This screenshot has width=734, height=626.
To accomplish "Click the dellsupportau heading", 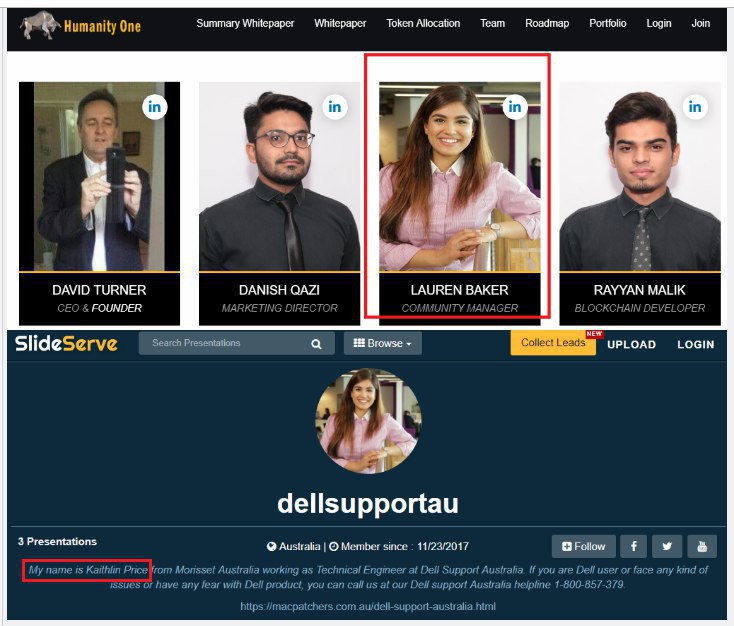I will click(x=368, y=504).
